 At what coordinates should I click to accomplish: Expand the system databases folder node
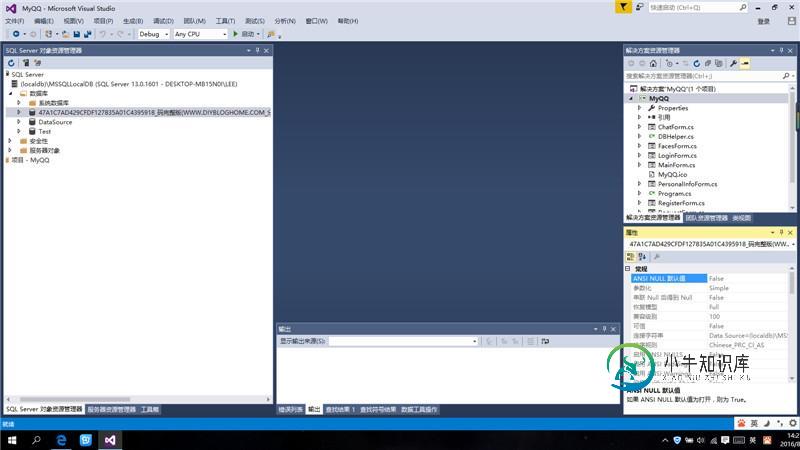[x=19, y=103]
